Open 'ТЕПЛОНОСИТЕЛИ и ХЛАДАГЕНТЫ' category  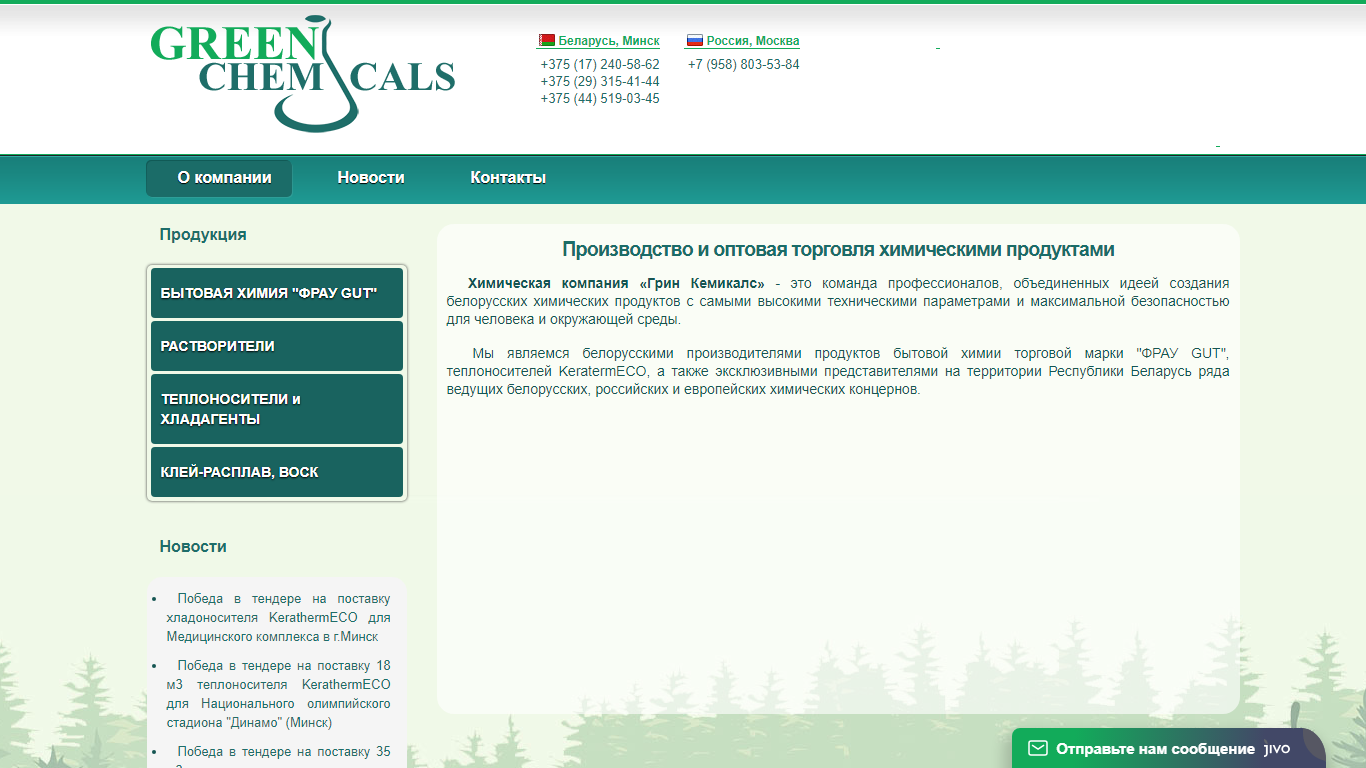point(277,409)
